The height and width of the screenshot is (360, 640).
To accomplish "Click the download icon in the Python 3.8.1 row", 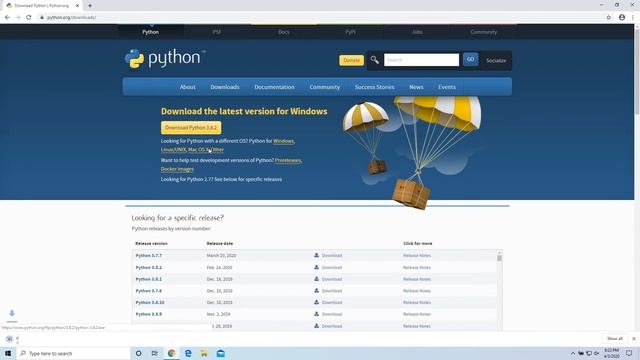I will pyautogui.click(x=316, y=279).
